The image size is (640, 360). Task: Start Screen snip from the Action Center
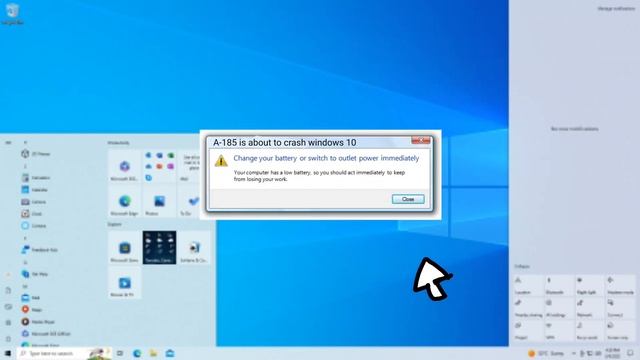pos(621,331)
